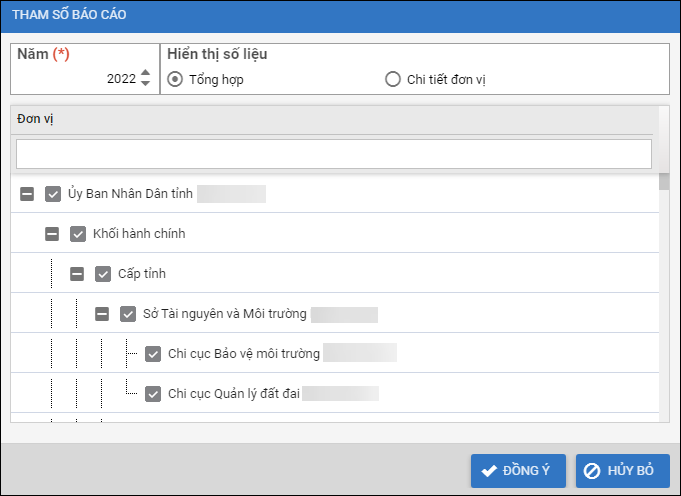The image size is (681, 496).
Task: Uncheck the Cấp tỉnh checkbox
Action: pos(103,274)
